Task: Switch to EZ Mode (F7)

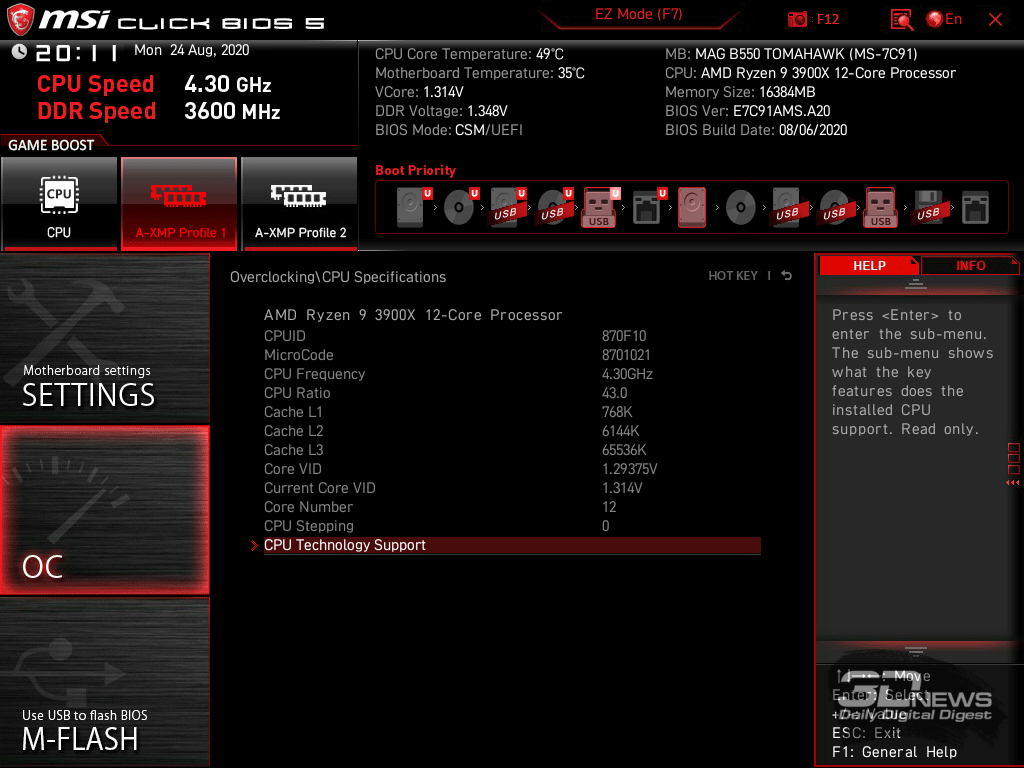Action: point(638,15)
